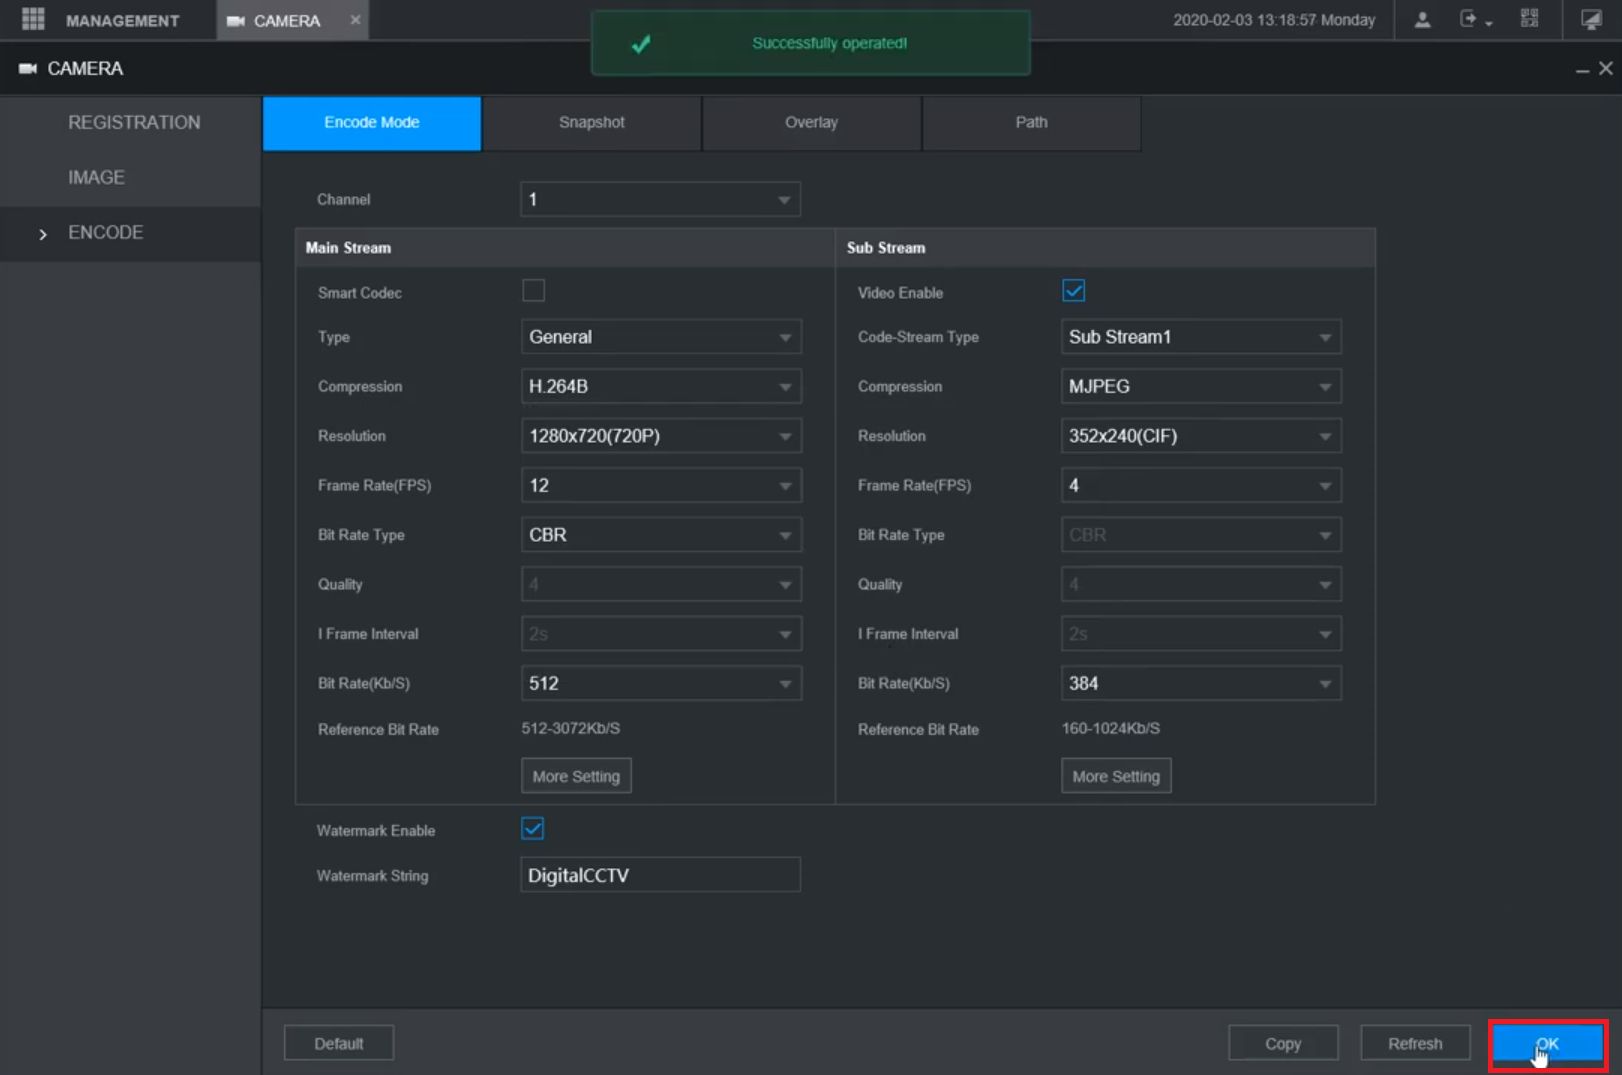This screenshot has height=1075, width=1622.
Task: Uncheck Sub Stream Video Enable
Action: tap(1073, 291)
